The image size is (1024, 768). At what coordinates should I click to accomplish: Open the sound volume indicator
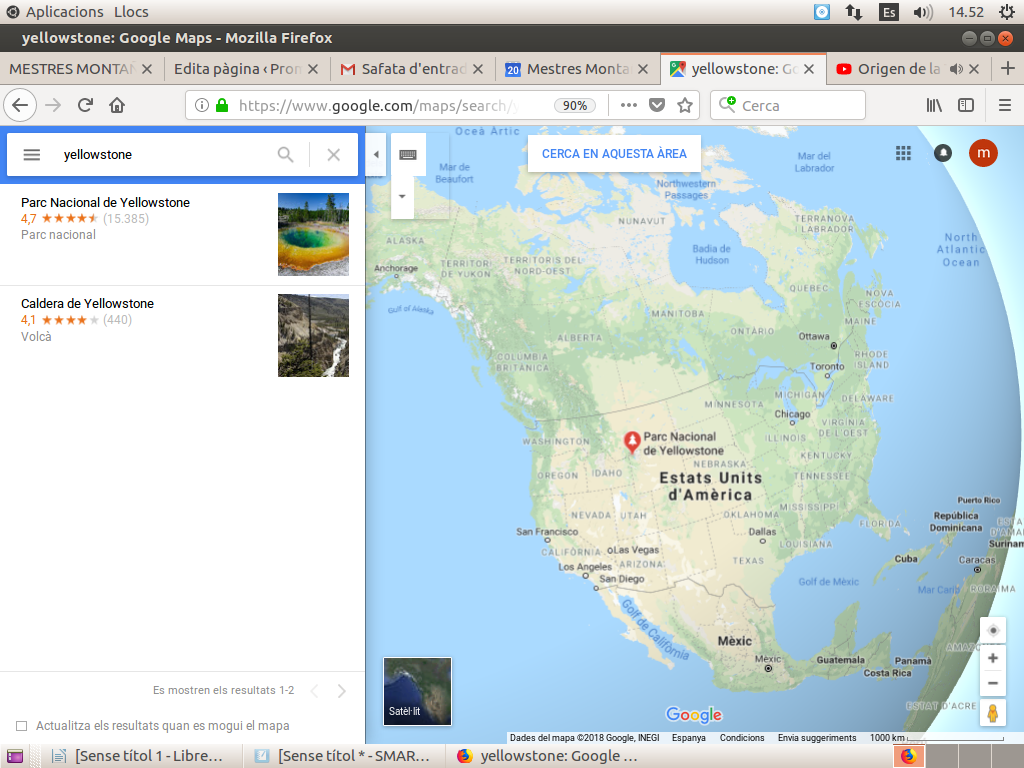click(923, 12)
